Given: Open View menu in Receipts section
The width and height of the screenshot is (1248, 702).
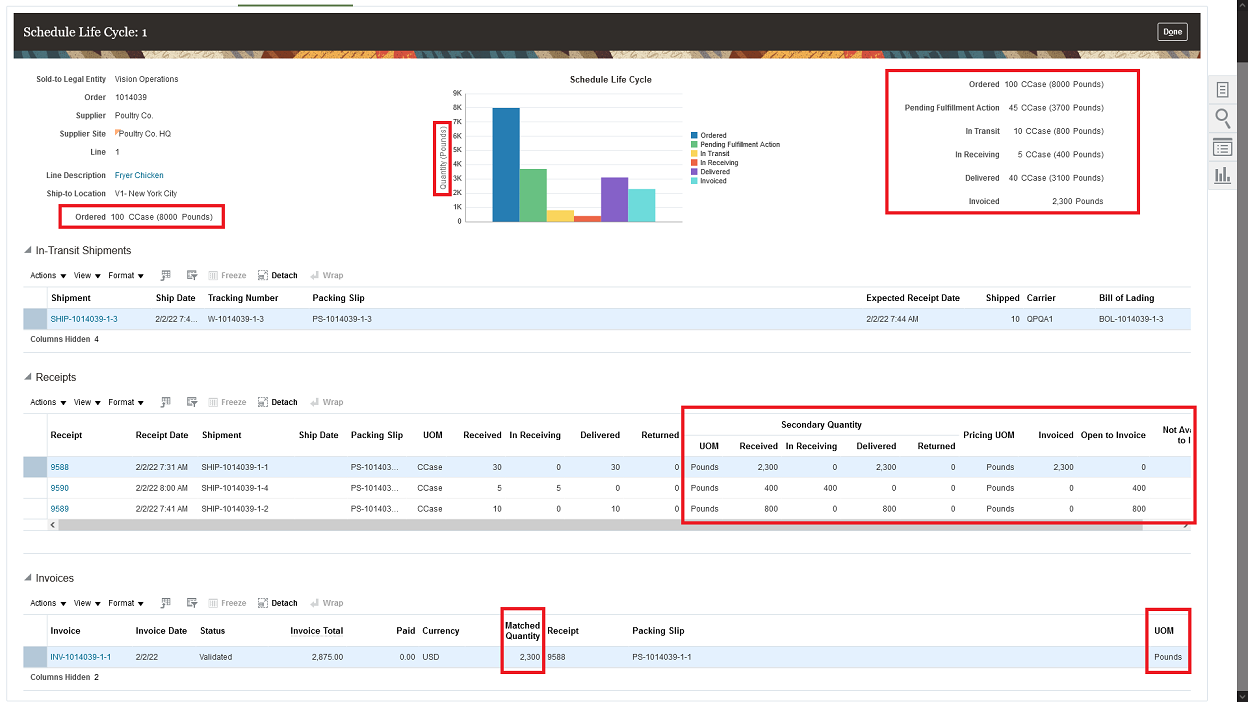Looking at the screenshot, I should pyautogui.click(x=87, y=403).
